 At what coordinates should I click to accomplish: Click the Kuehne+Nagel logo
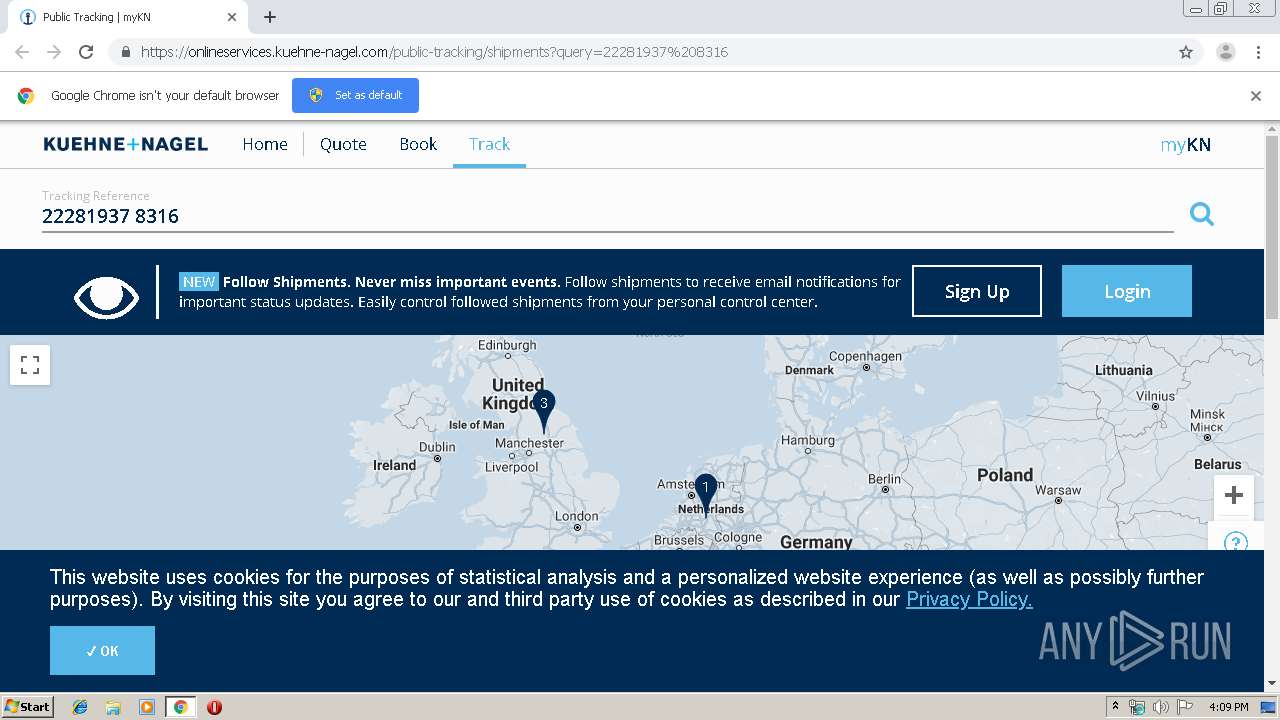(126, 144)
